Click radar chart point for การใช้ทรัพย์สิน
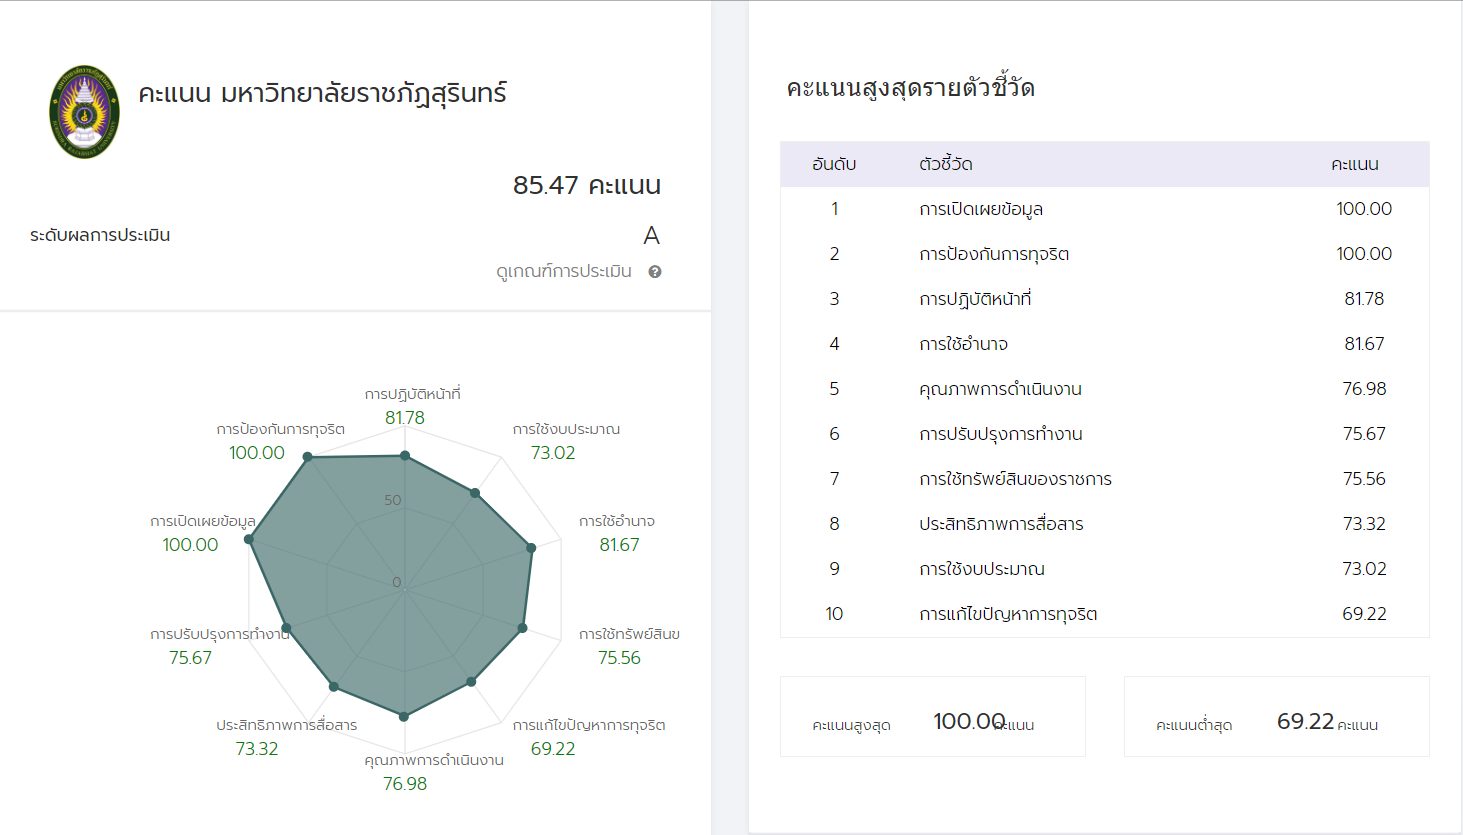Viewport: 1463px width, 835px height. point(522,628)
